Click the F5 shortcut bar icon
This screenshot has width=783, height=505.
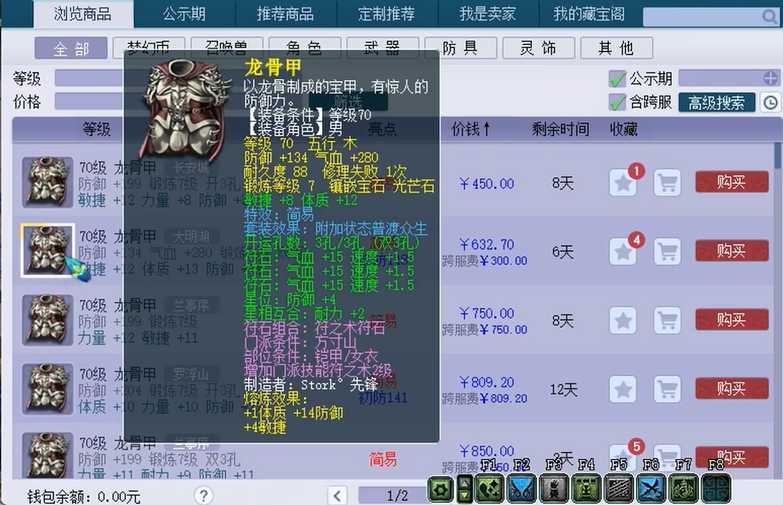click(586, 489)
